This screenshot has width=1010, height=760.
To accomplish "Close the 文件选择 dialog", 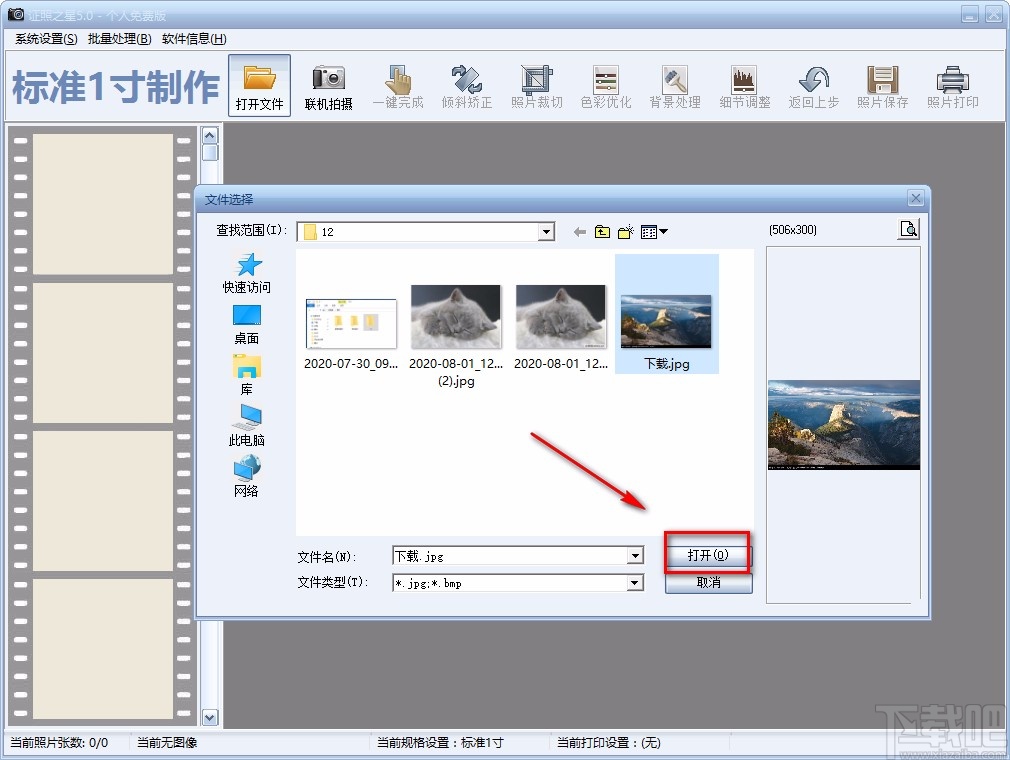I will 915,198.
